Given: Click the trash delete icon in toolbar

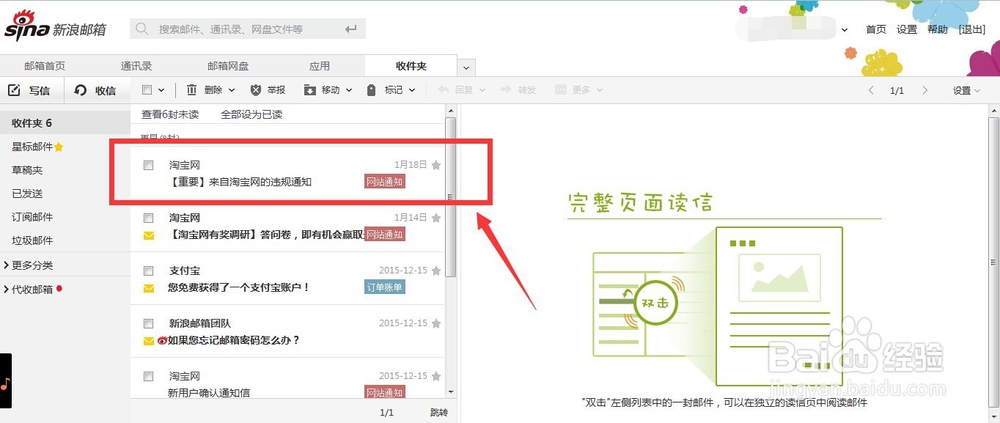Looking at the screenshot, I should 191,90.
